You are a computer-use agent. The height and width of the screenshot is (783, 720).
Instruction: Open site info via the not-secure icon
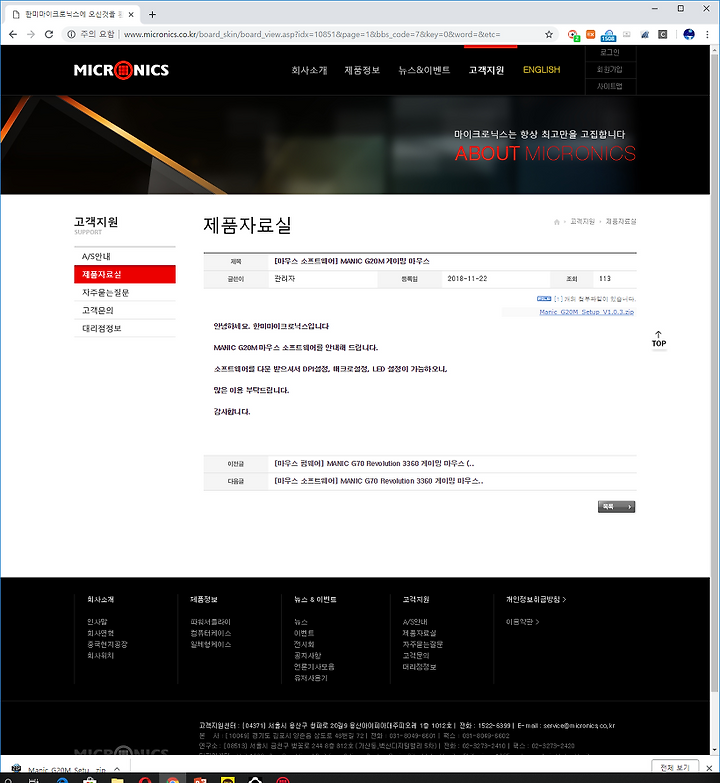click(x=71, y=34)
